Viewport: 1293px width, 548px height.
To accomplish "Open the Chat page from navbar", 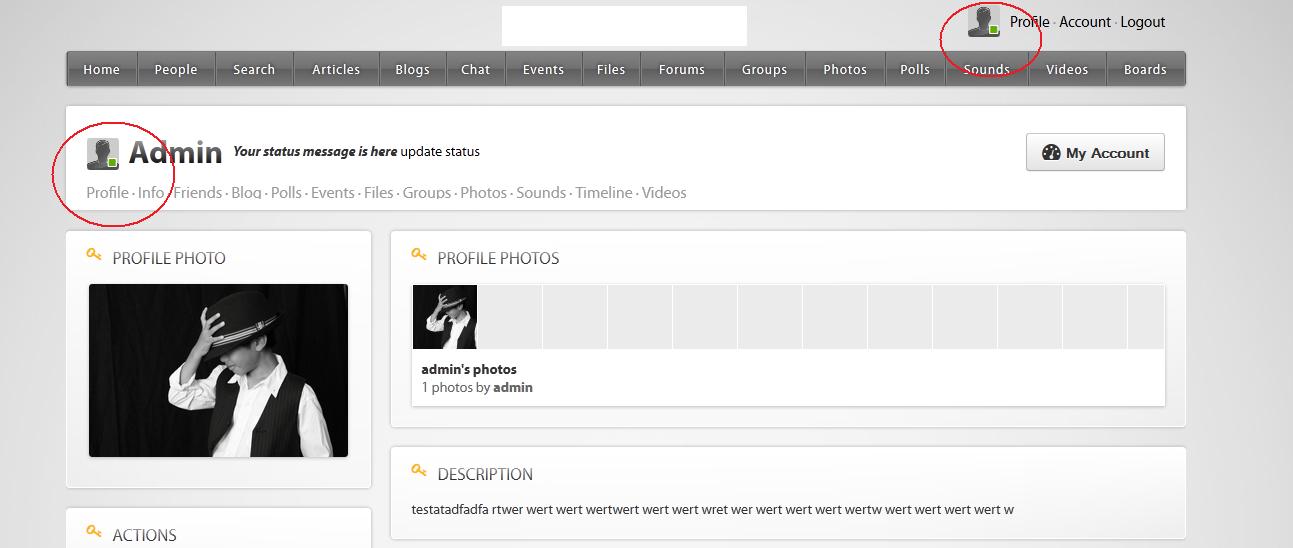I will [475, 70].
